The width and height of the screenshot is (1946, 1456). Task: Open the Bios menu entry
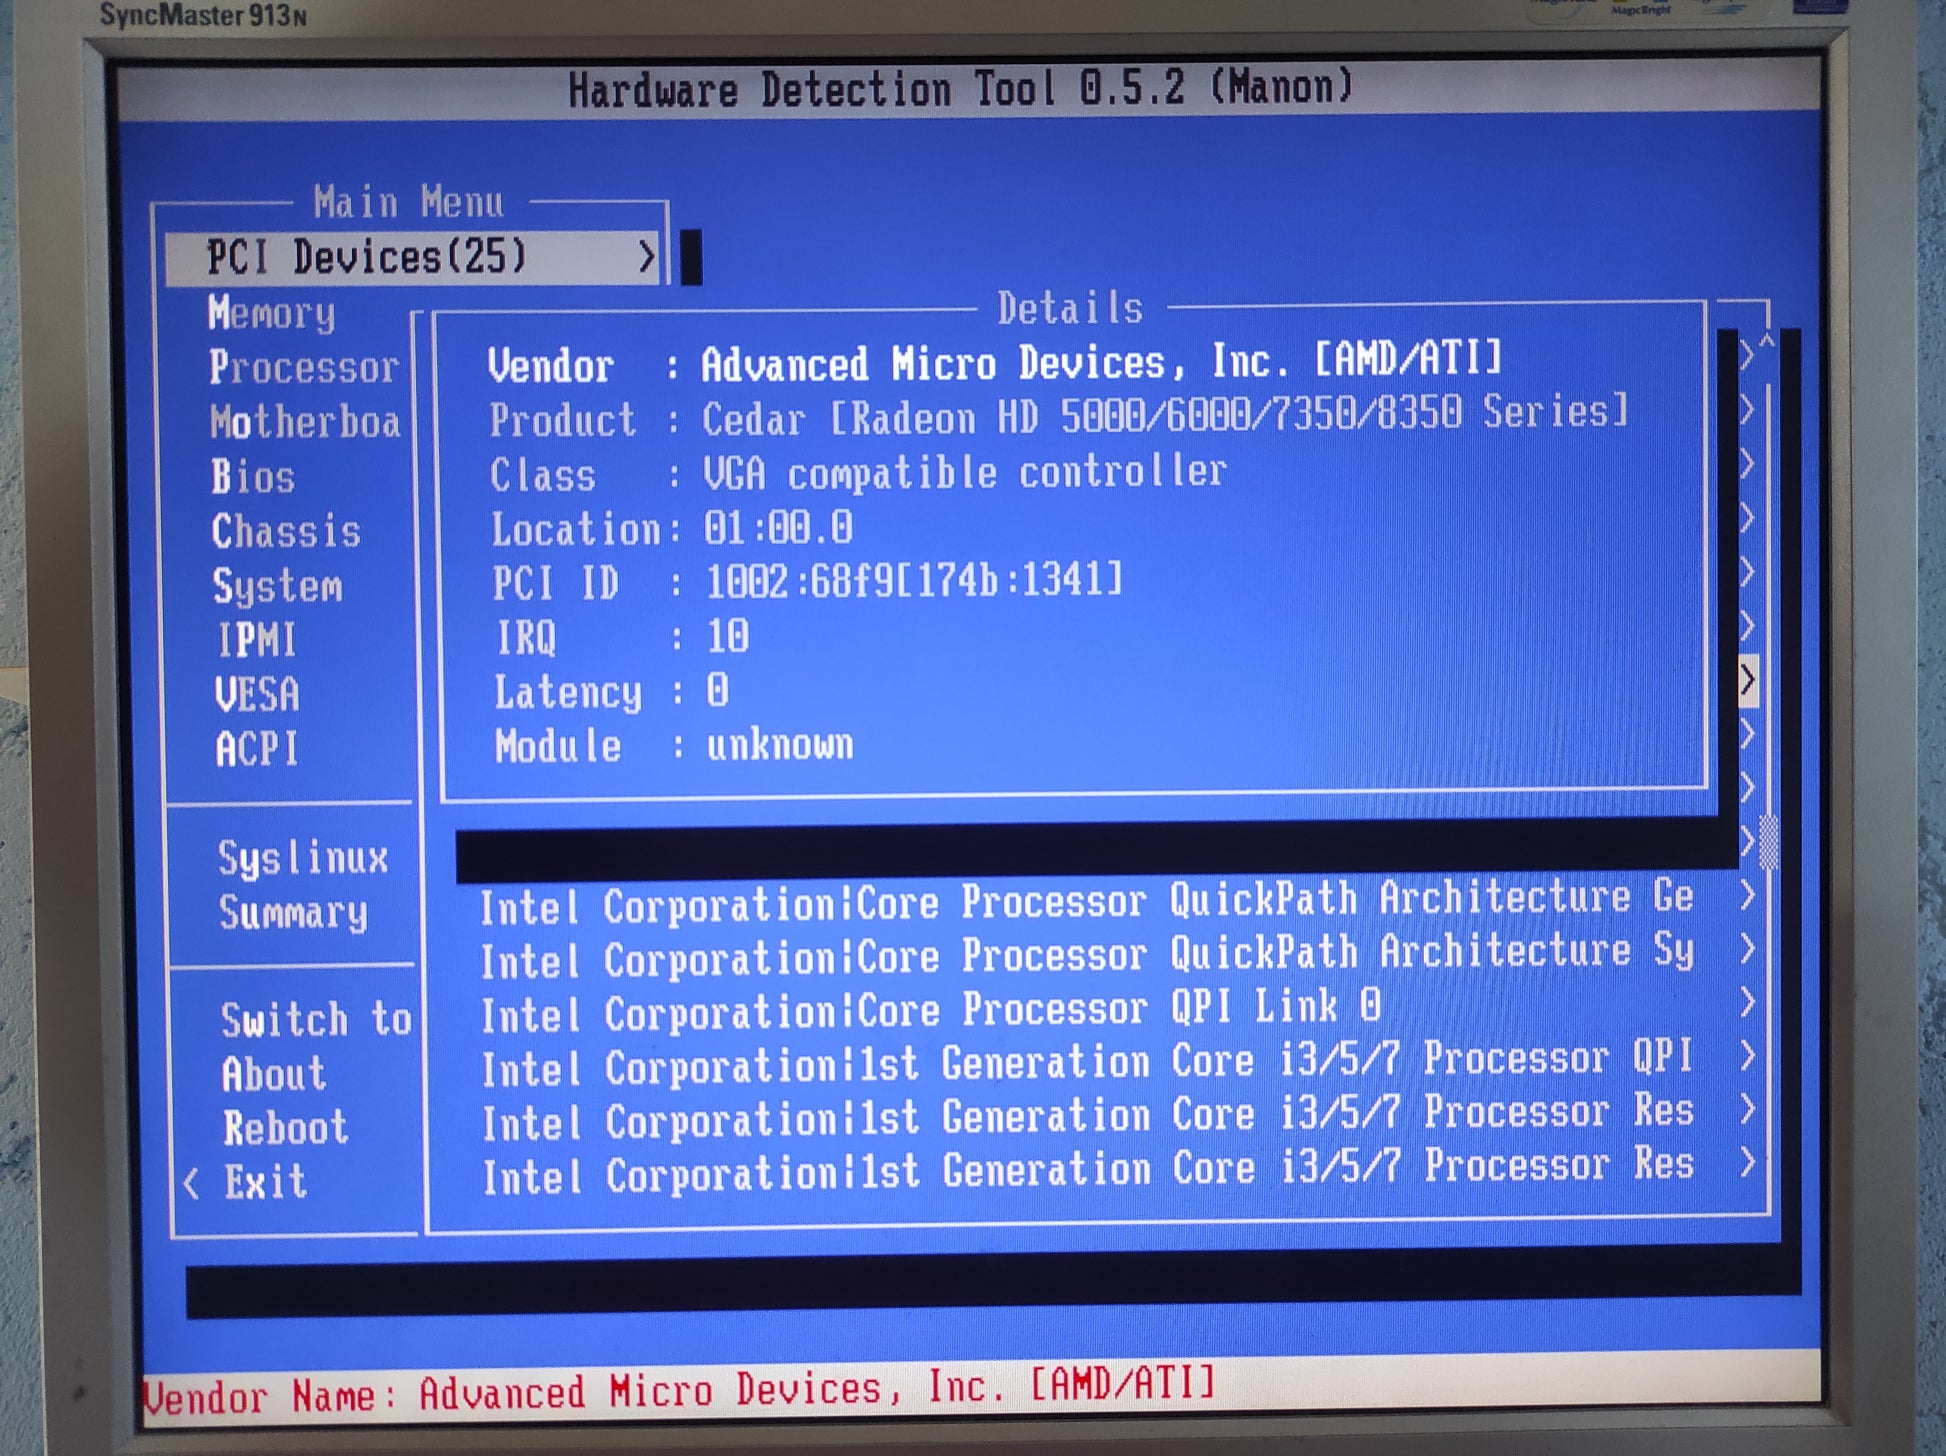tap(253, 477)
